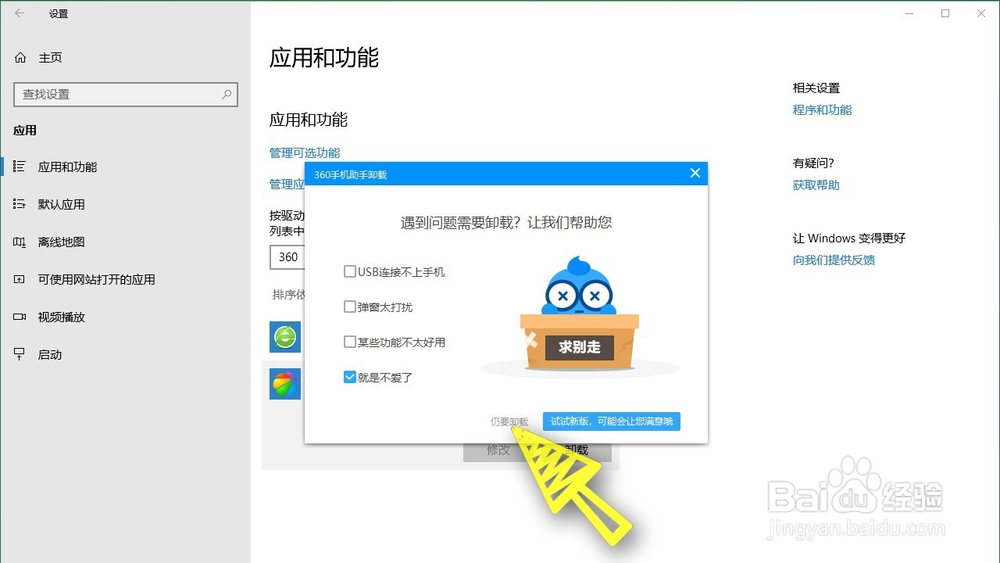
Task: Go back with the Settings back arrow
Action: 20,13
